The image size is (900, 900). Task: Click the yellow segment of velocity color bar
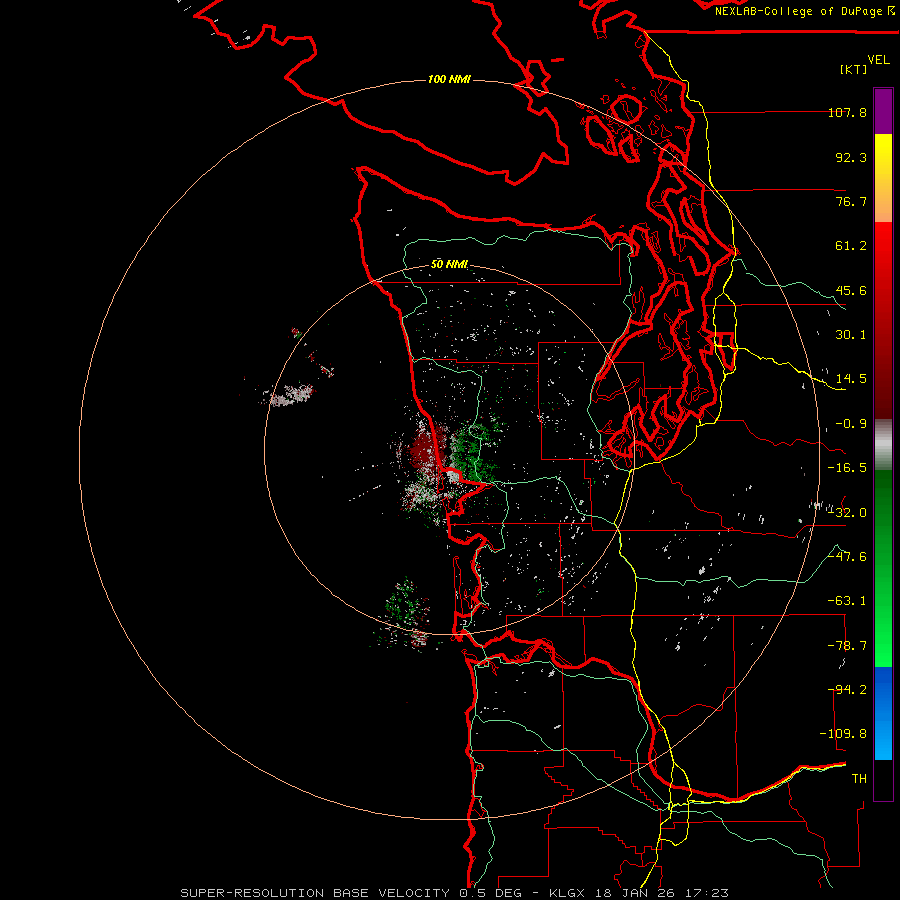[x=883, y=178]
